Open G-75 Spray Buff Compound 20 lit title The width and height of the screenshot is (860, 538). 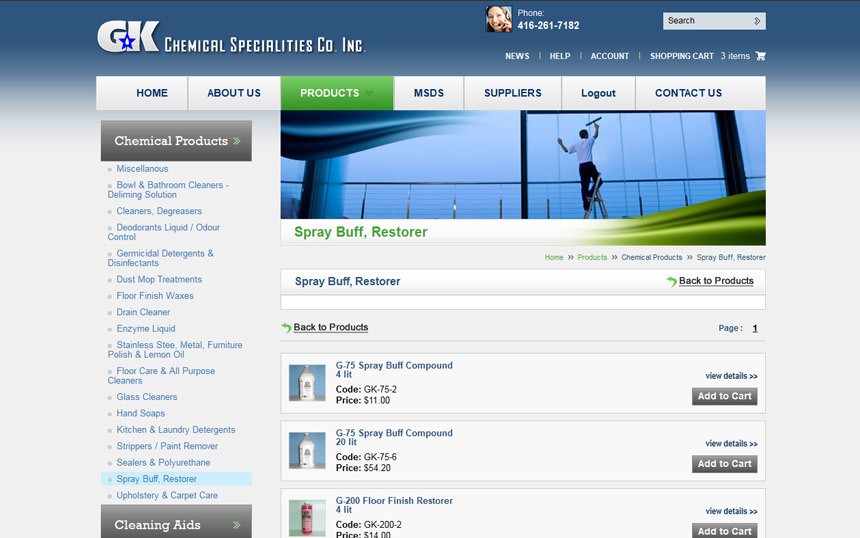click(394, 437)
